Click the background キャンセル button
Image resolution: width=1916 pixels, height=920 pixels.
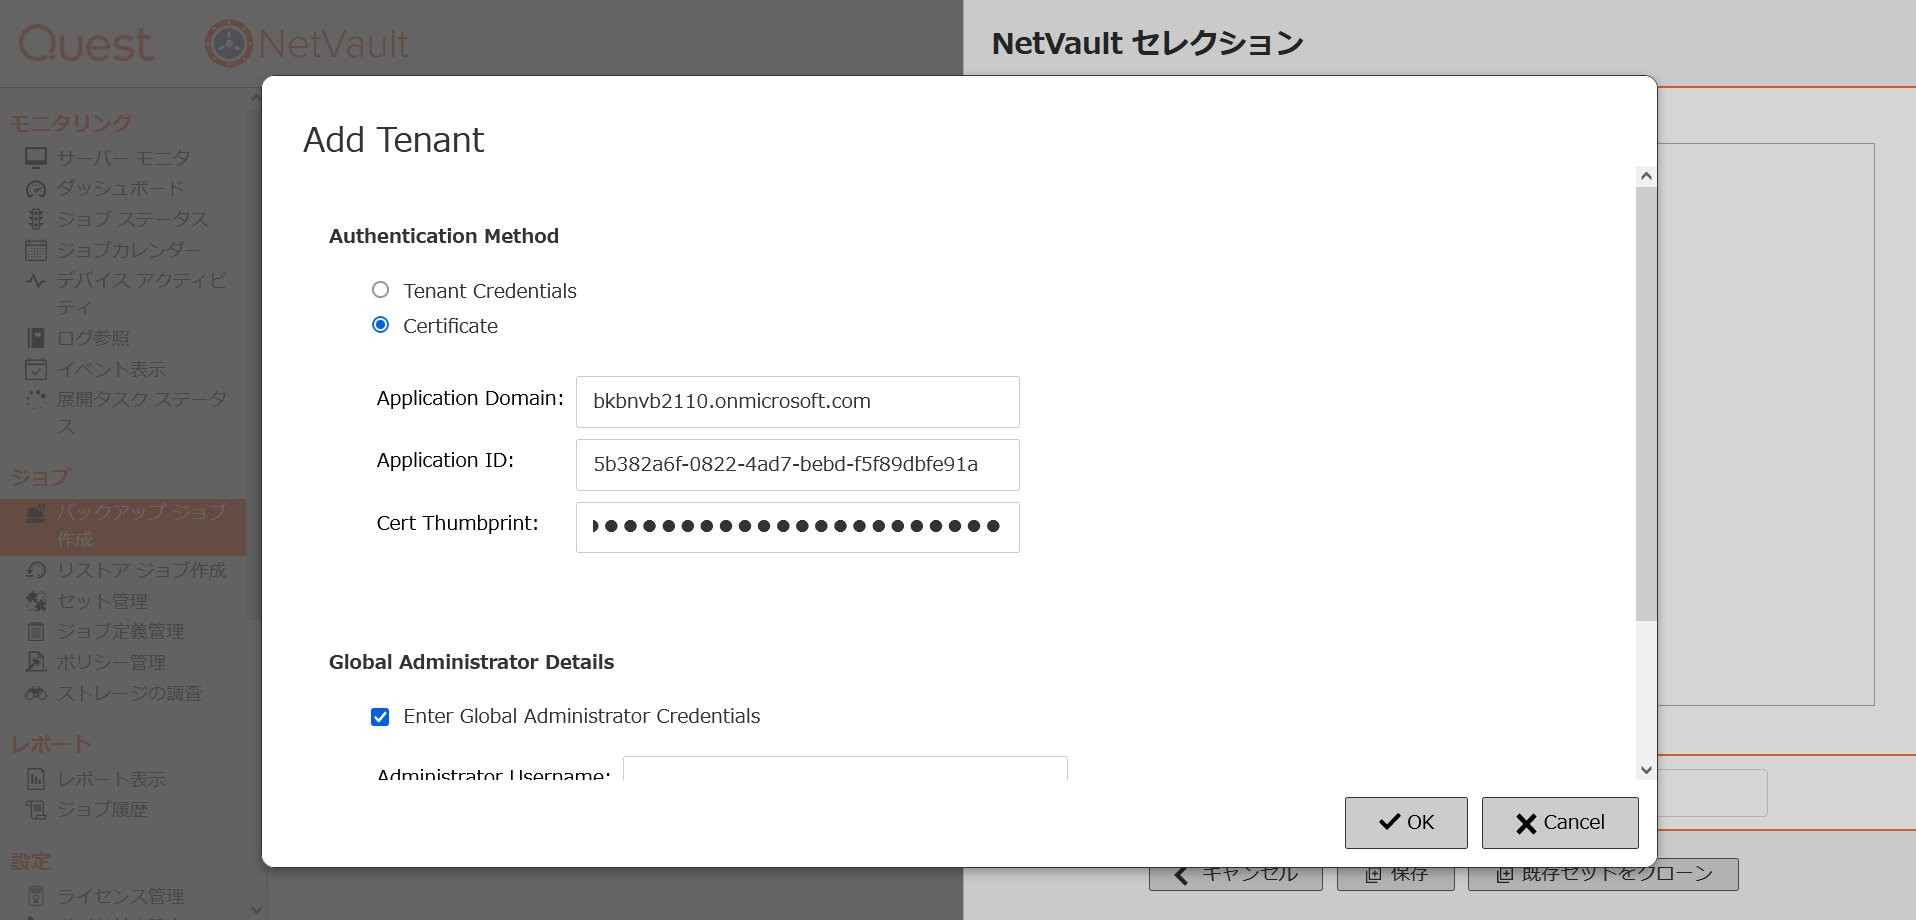point(1236,875)
